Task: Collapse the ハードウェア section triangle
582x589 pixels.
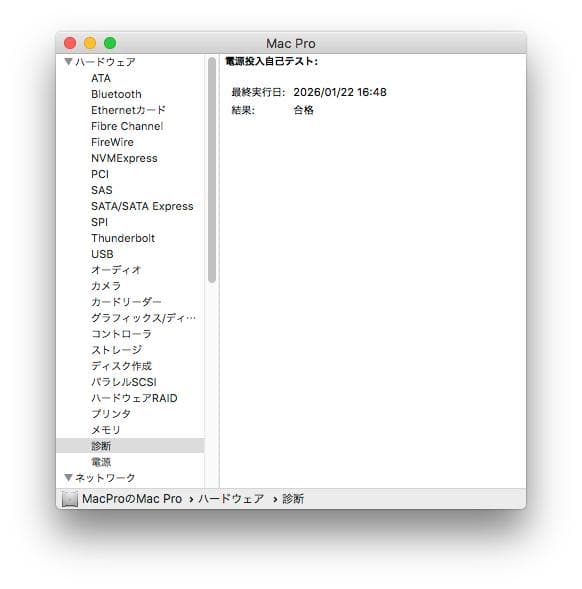Action: tap(68, 61)
